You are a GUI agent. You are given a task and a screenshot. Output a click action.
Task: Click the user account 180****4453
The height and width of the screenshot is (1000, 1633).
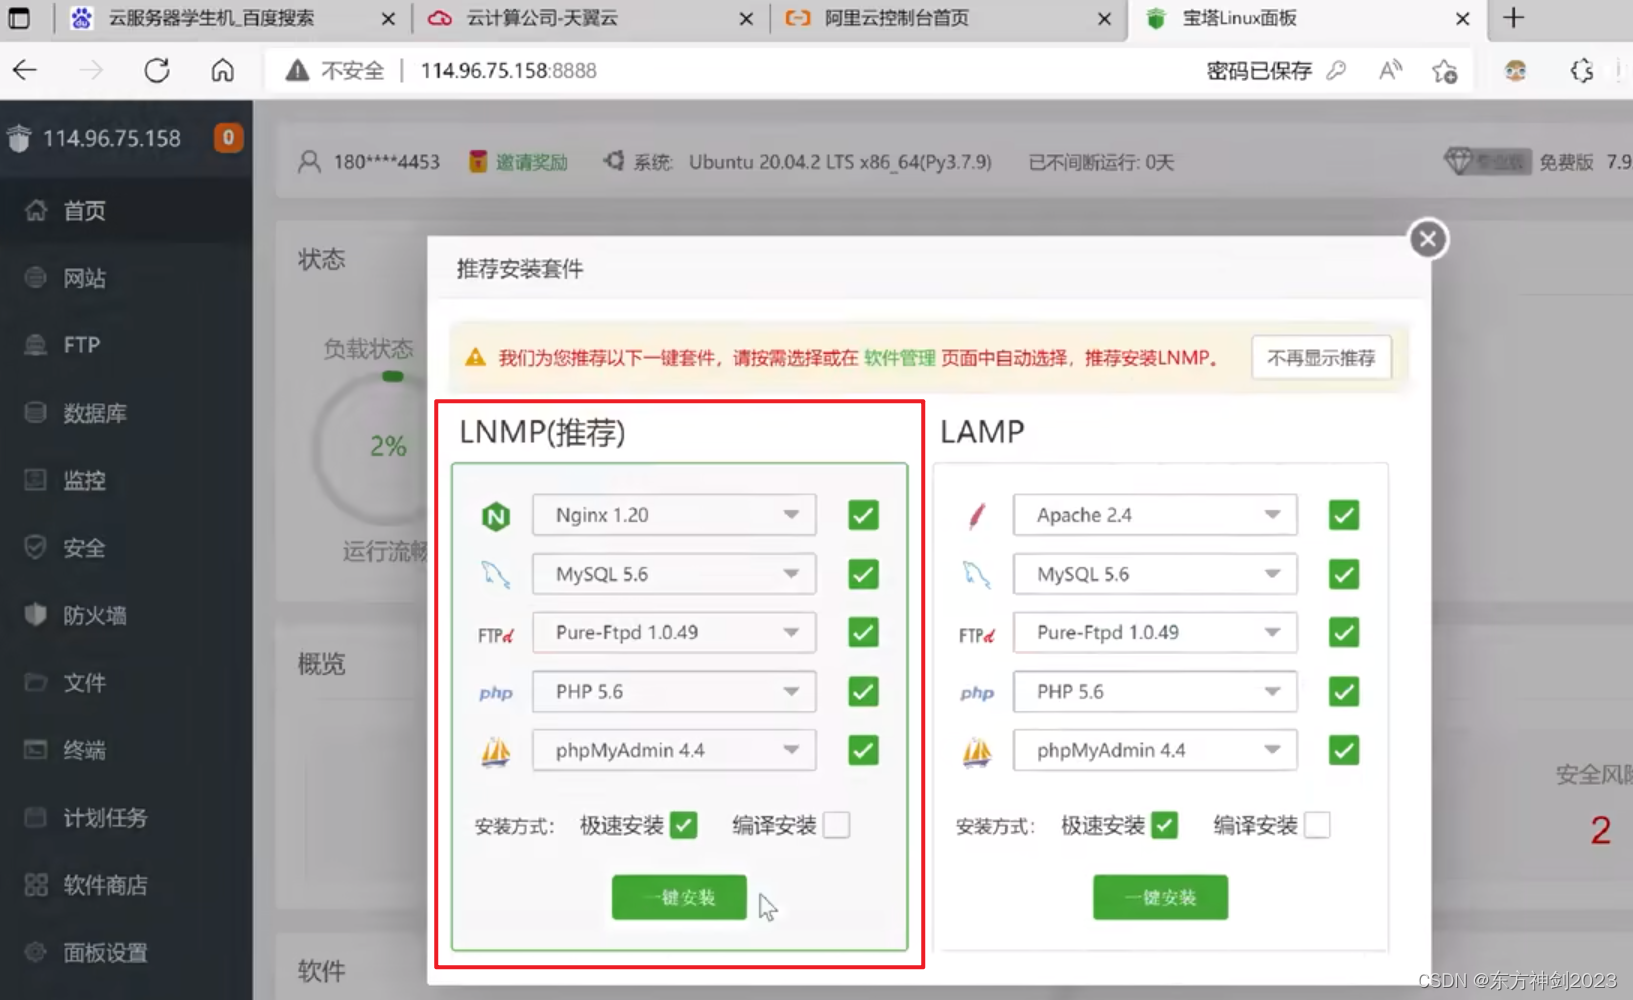point(386,162)
